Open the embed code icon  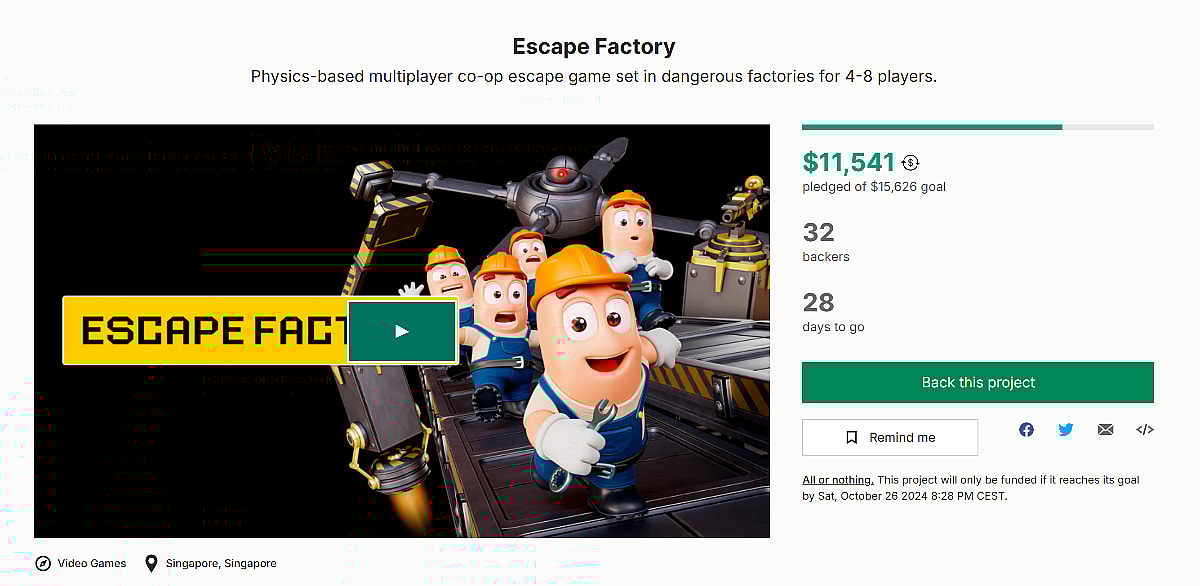1145,430
